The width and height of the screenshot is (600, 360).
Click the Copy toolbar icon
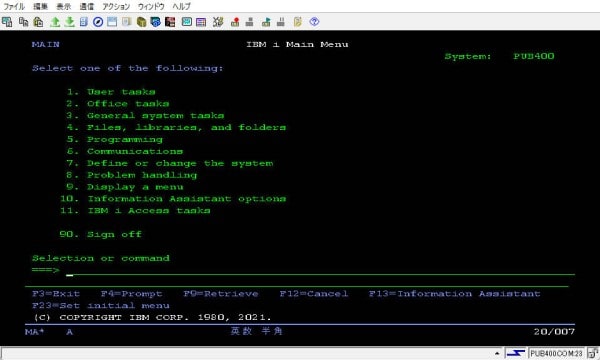click(24, 22)
